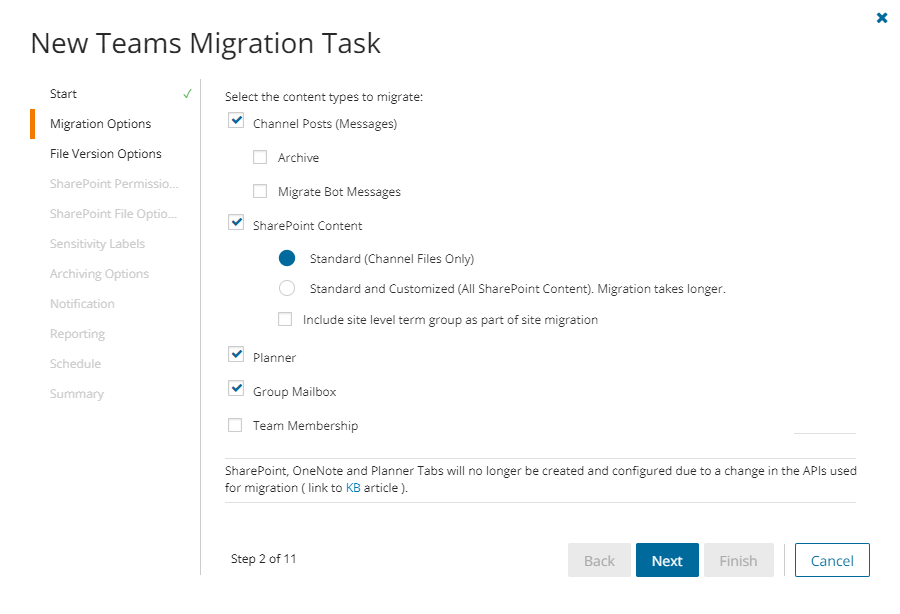Screen dimensions: 900x614
Task: Click the Next button
Action: pos(667,561)
